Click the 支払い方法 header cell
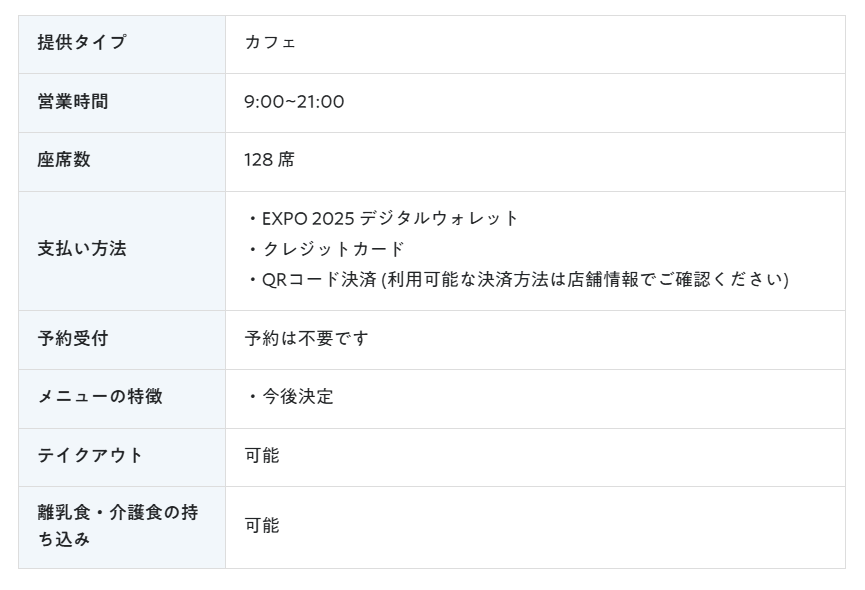The height and width of the screenshot is (590, 865). tap(122, 251)
